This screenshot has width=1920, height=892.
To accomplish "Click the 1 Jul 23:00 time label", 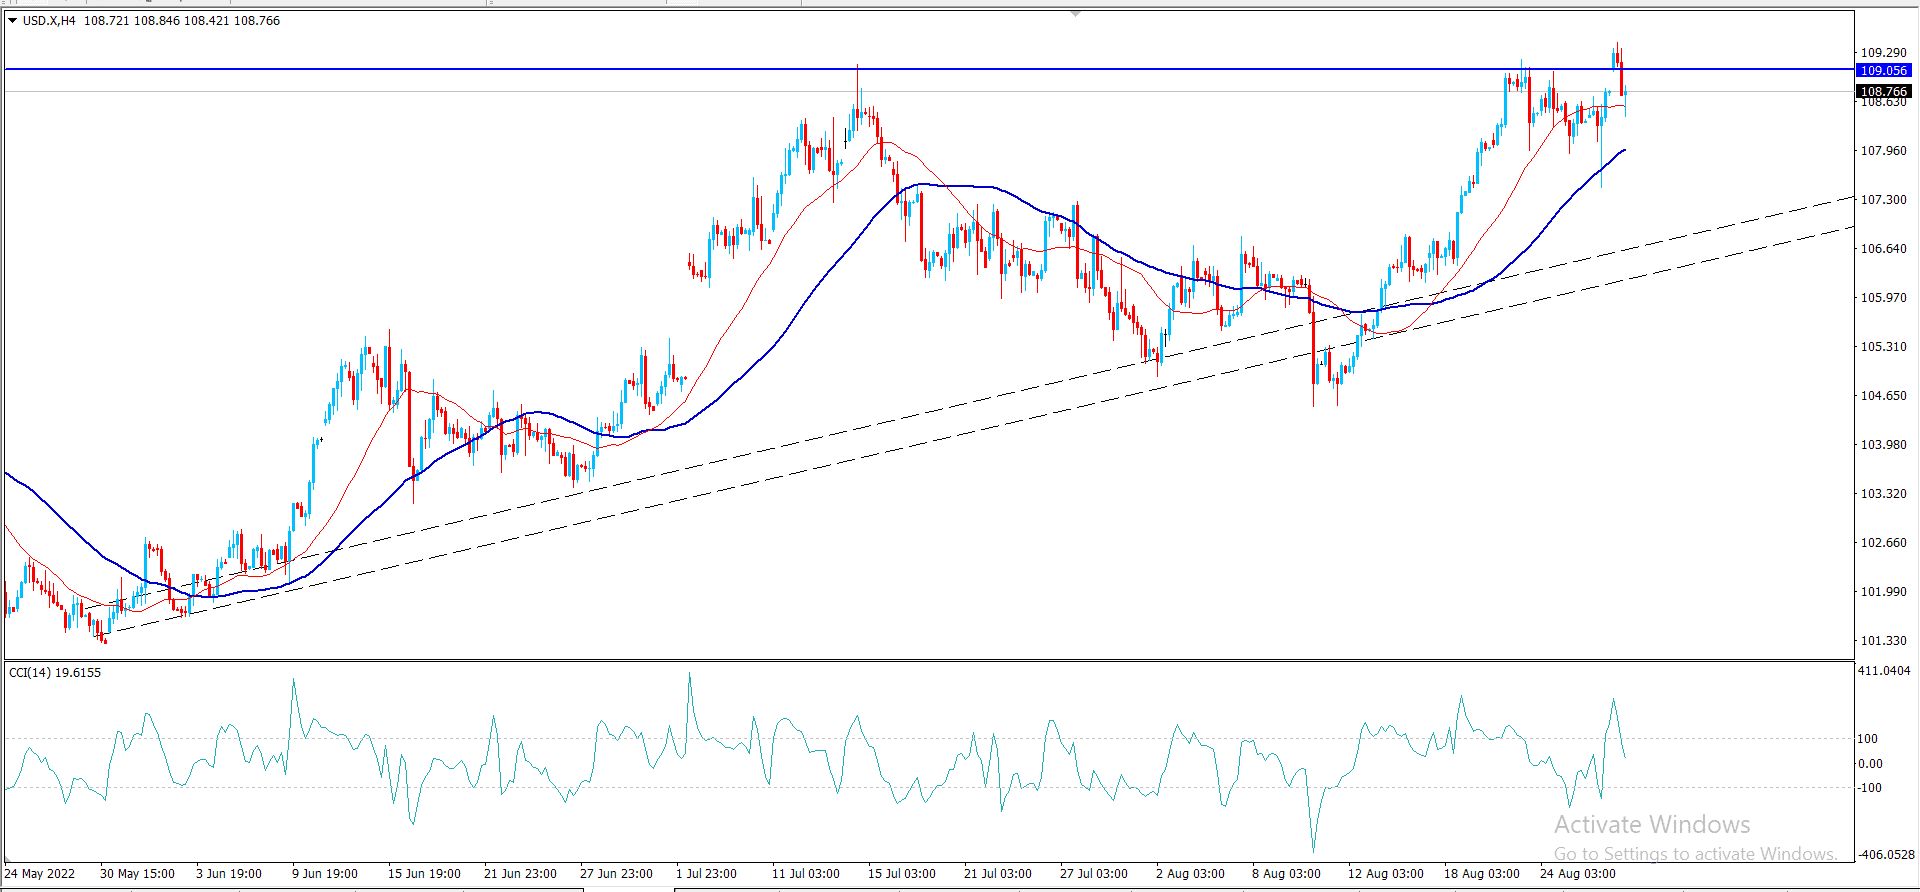I will tap(706, 873).
